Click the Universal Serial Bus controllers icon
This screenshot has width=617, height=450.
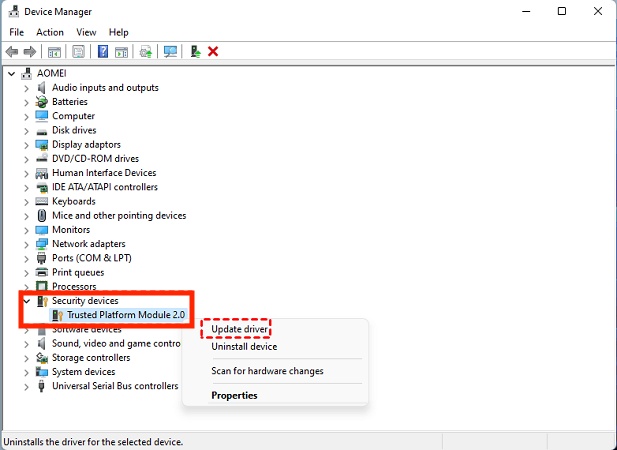pyautogui.click(x=41, y=386)
